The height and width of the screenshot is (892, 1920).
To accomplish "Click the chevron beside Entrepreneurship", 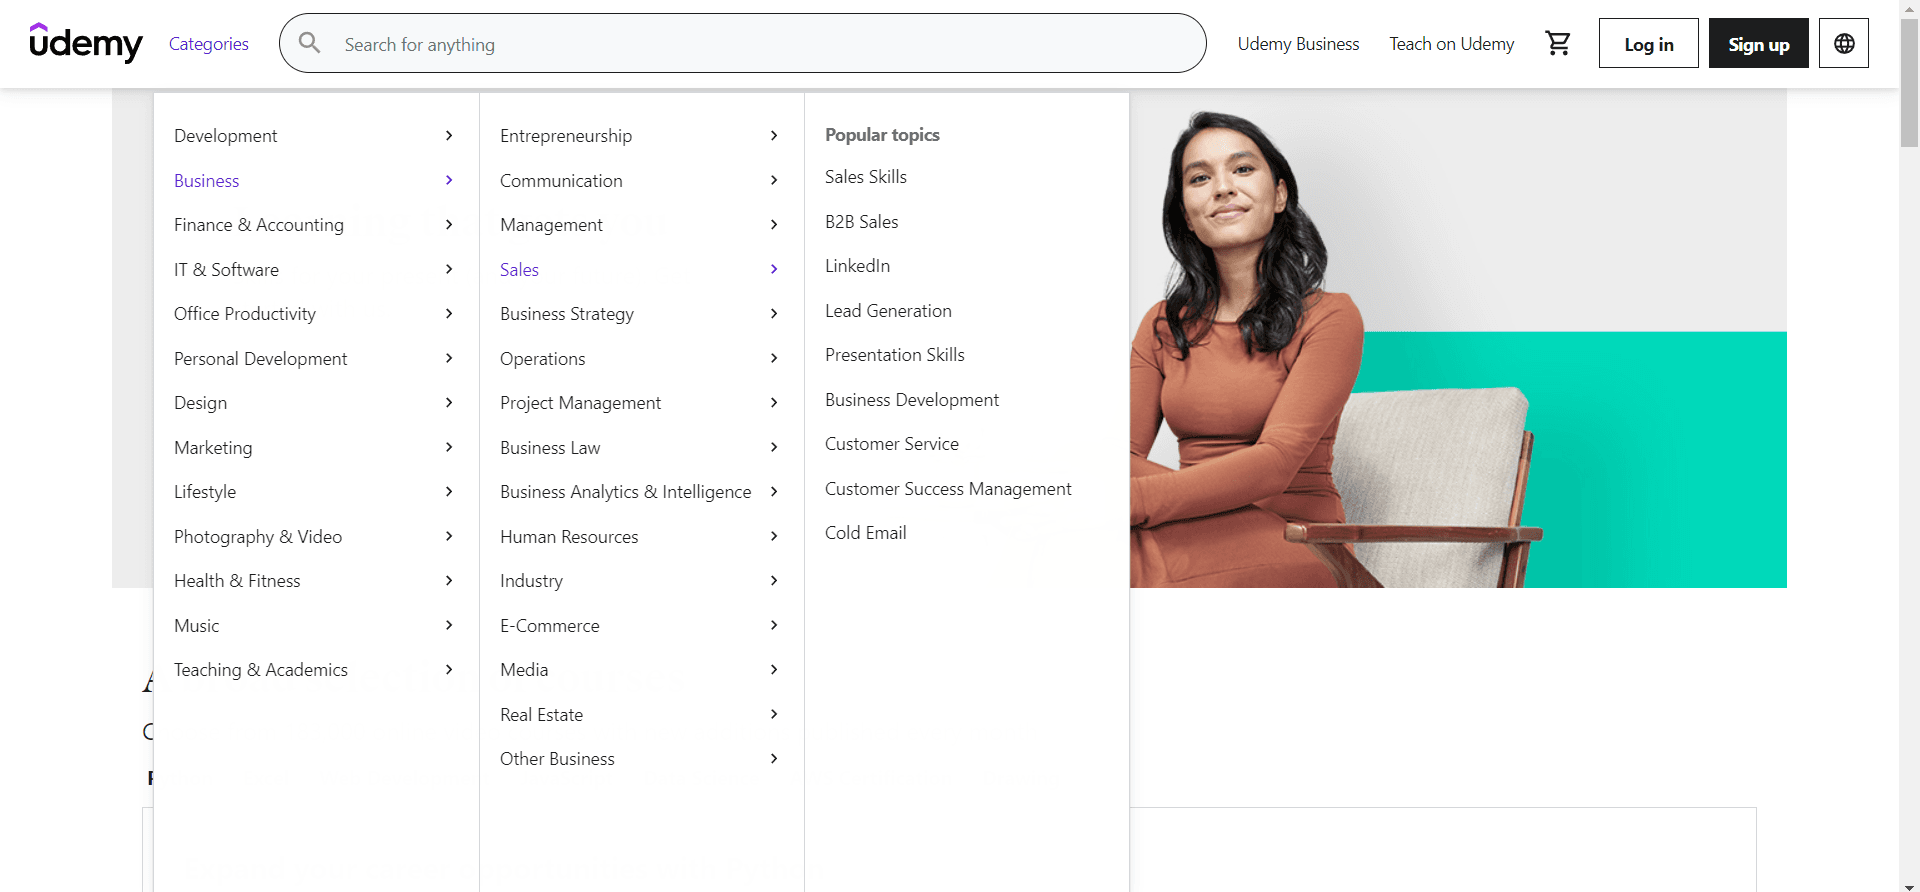I will [x=774, y=136].
